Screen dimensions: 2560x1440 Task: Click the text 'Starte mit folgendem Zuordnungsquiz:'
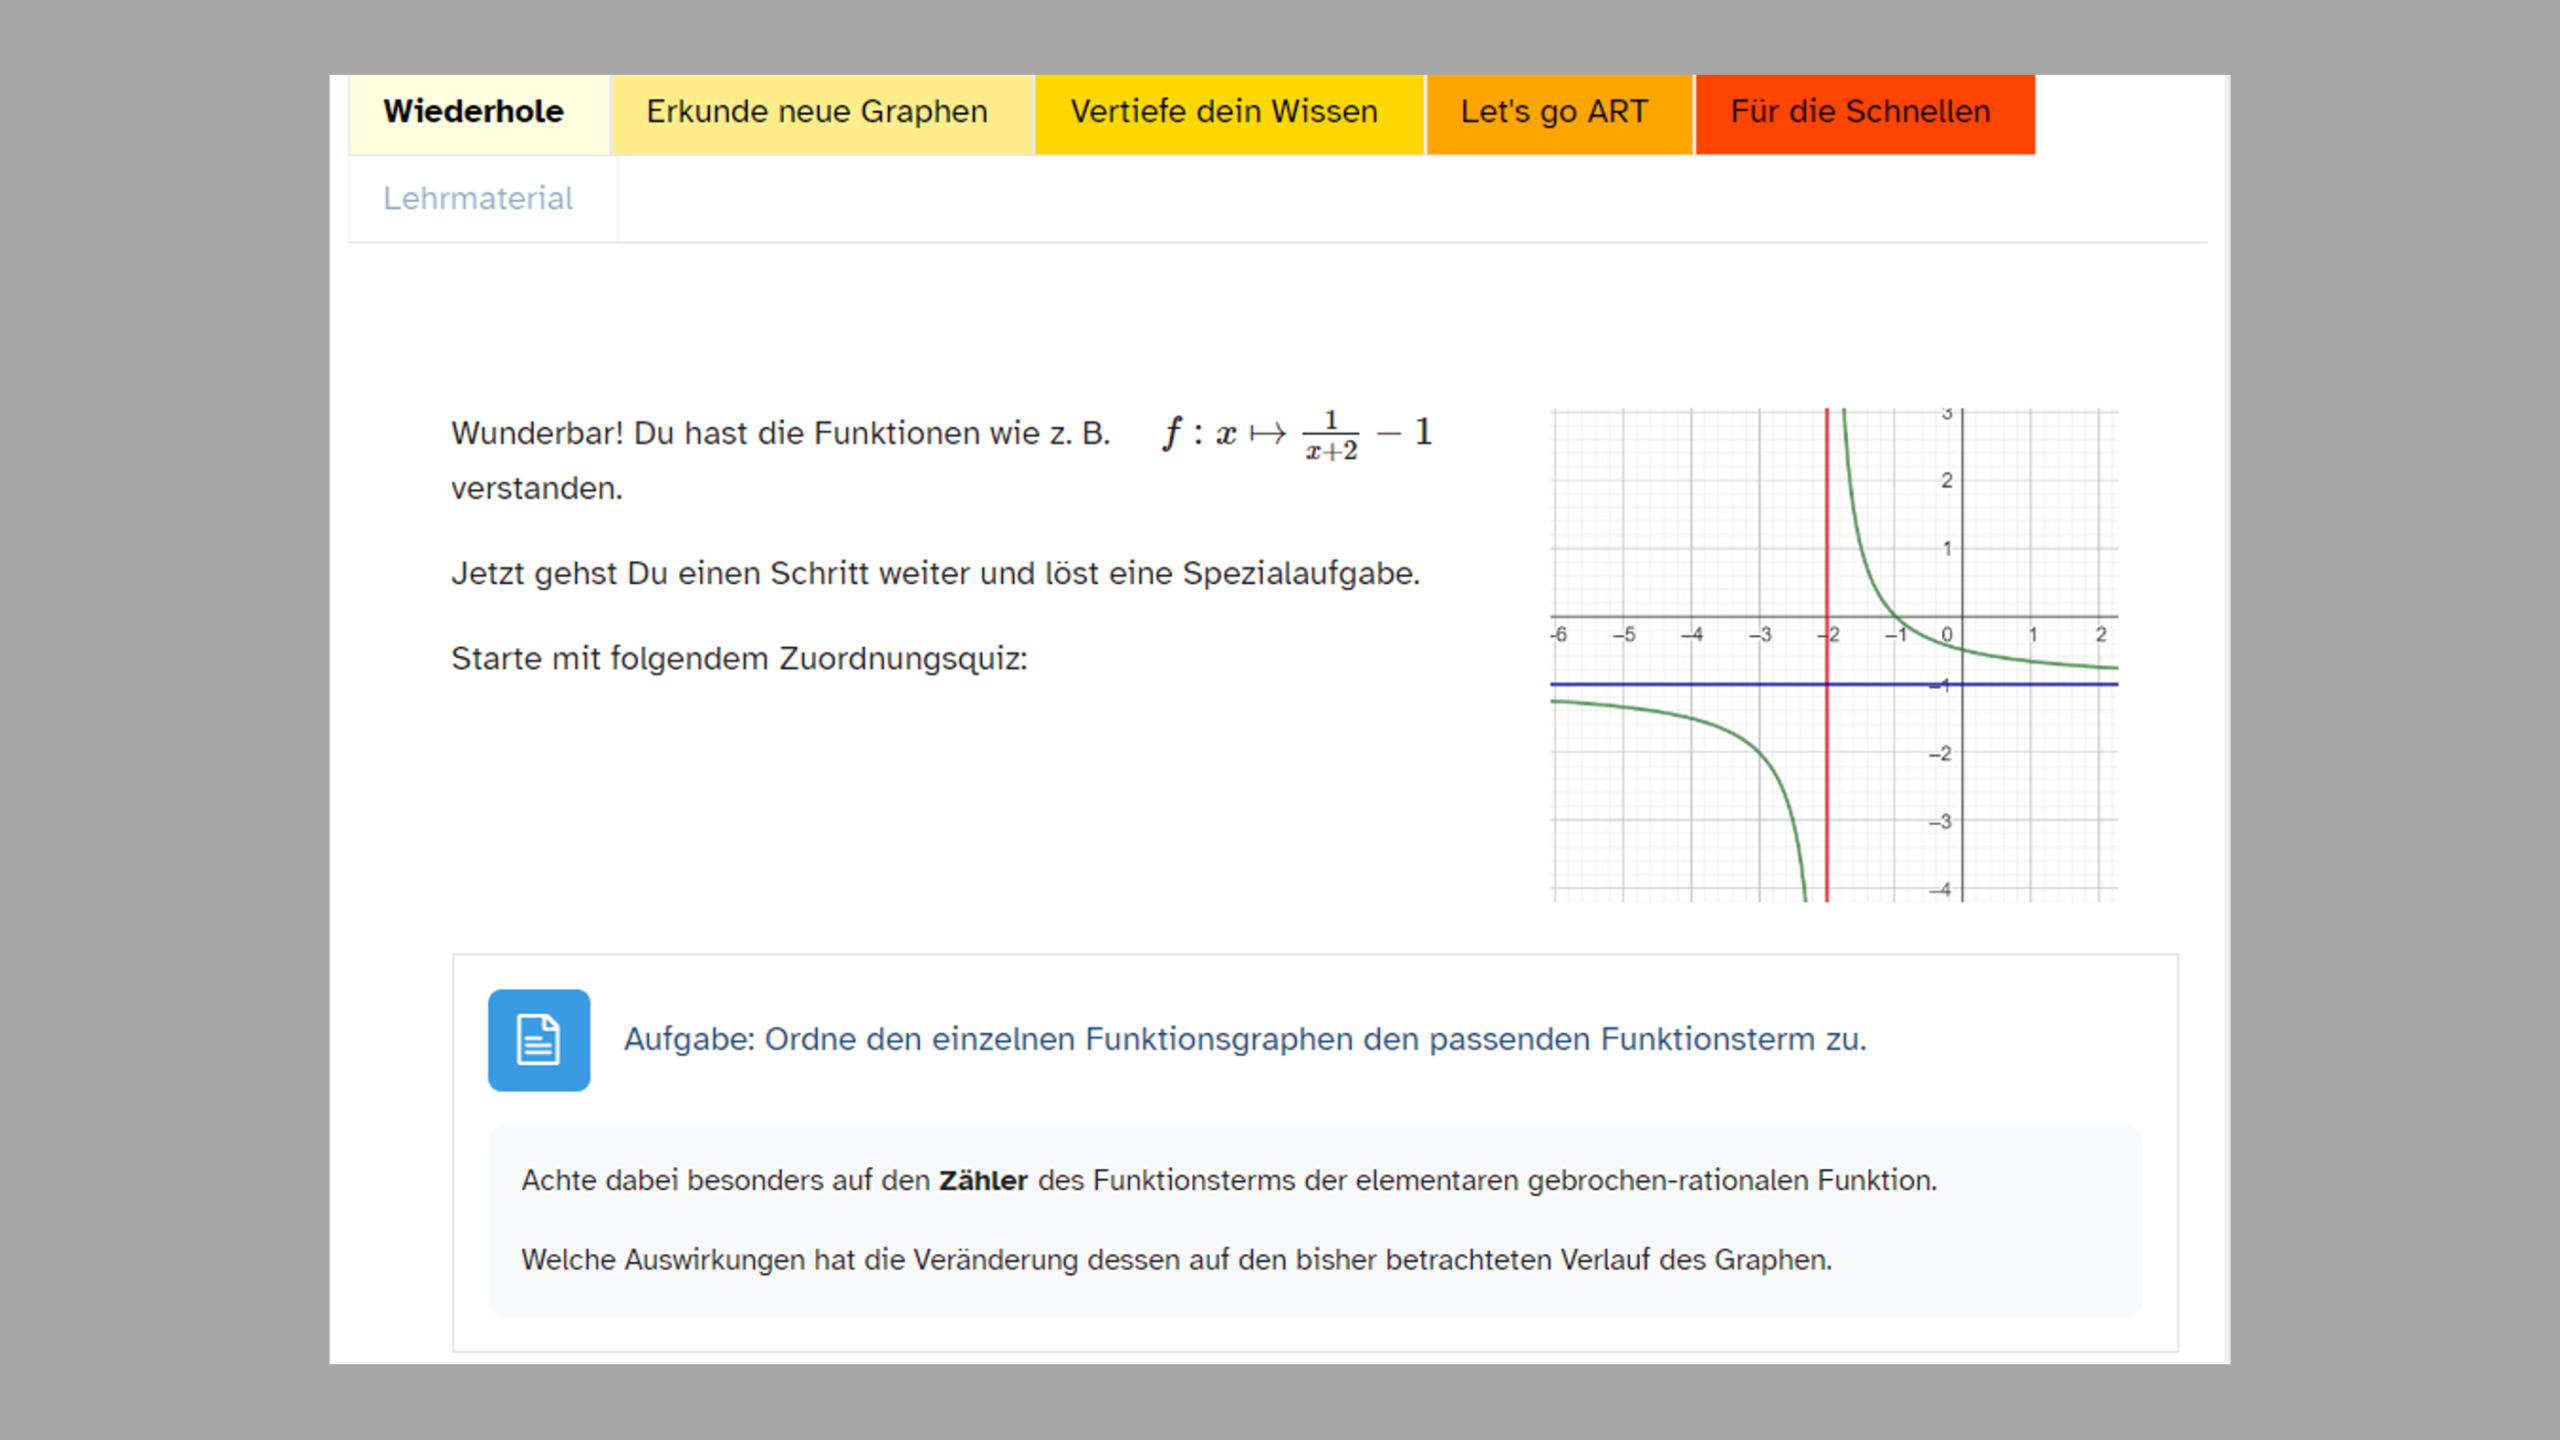click(739, 659)
